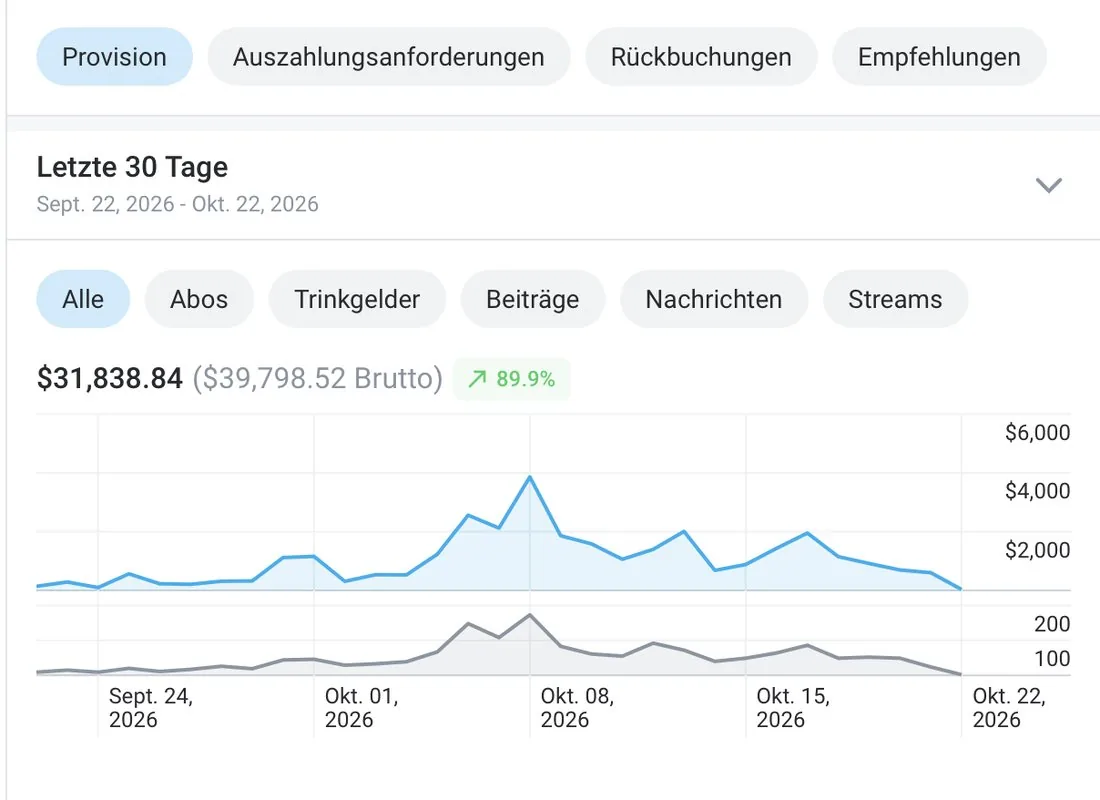Open the Empfehlungen tab
The height and width of the screenshot is (800, 1100).
pos(939,57)
